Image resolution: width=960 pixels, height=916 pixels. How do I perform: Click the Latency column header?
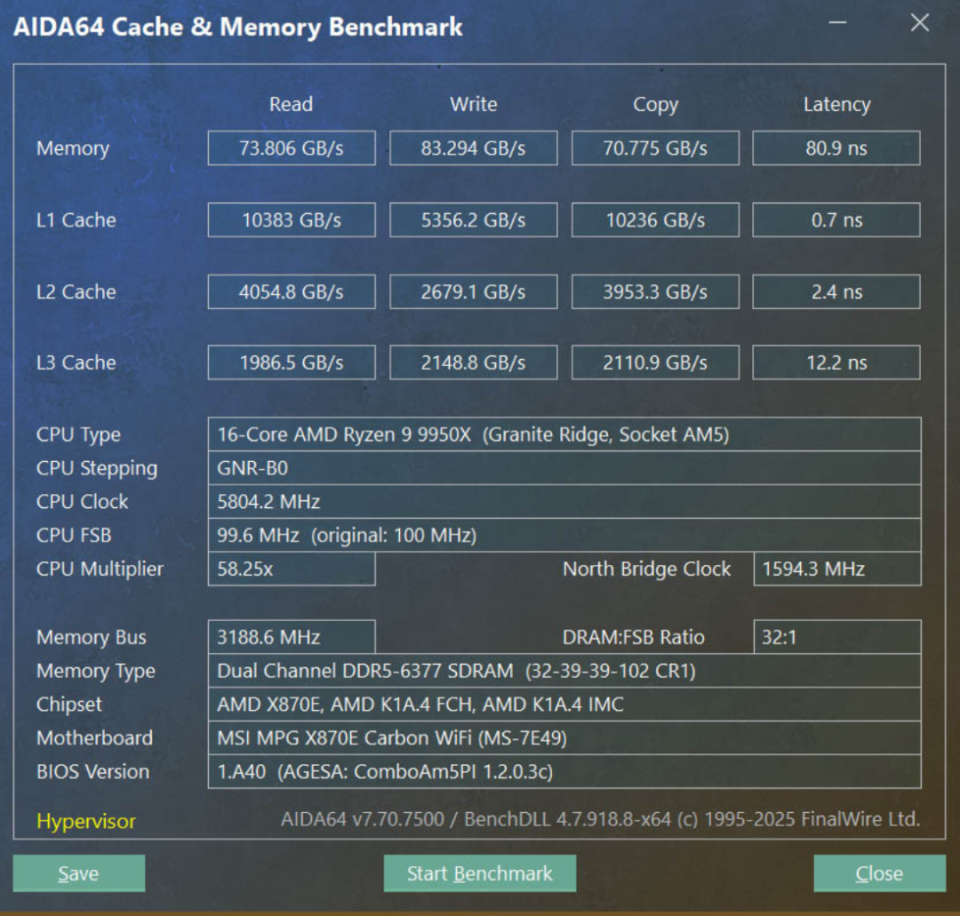tap(837, 105)
